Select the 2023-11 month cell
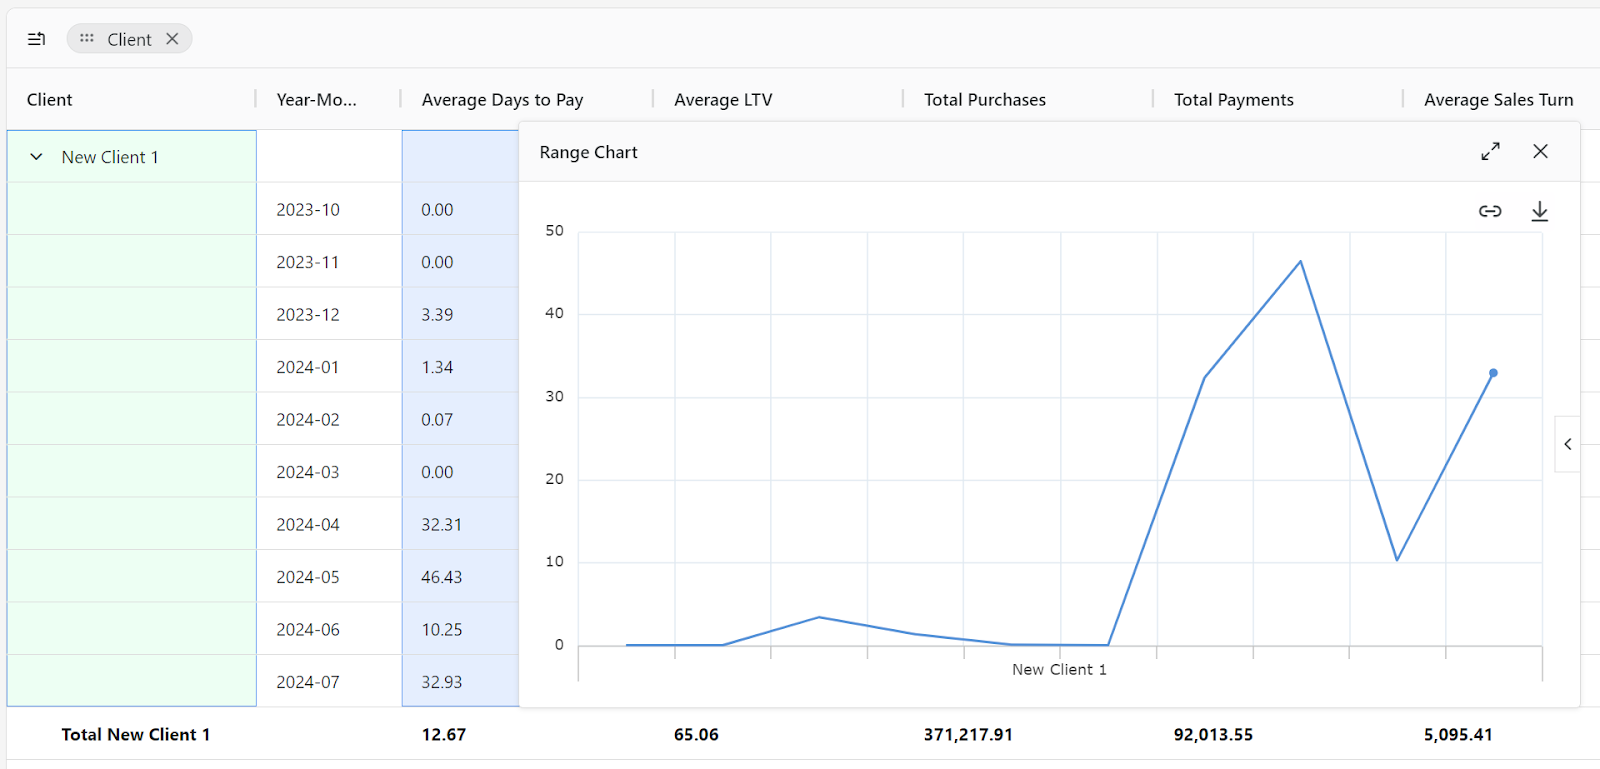1600x769 pixels. tap(329, 262)
